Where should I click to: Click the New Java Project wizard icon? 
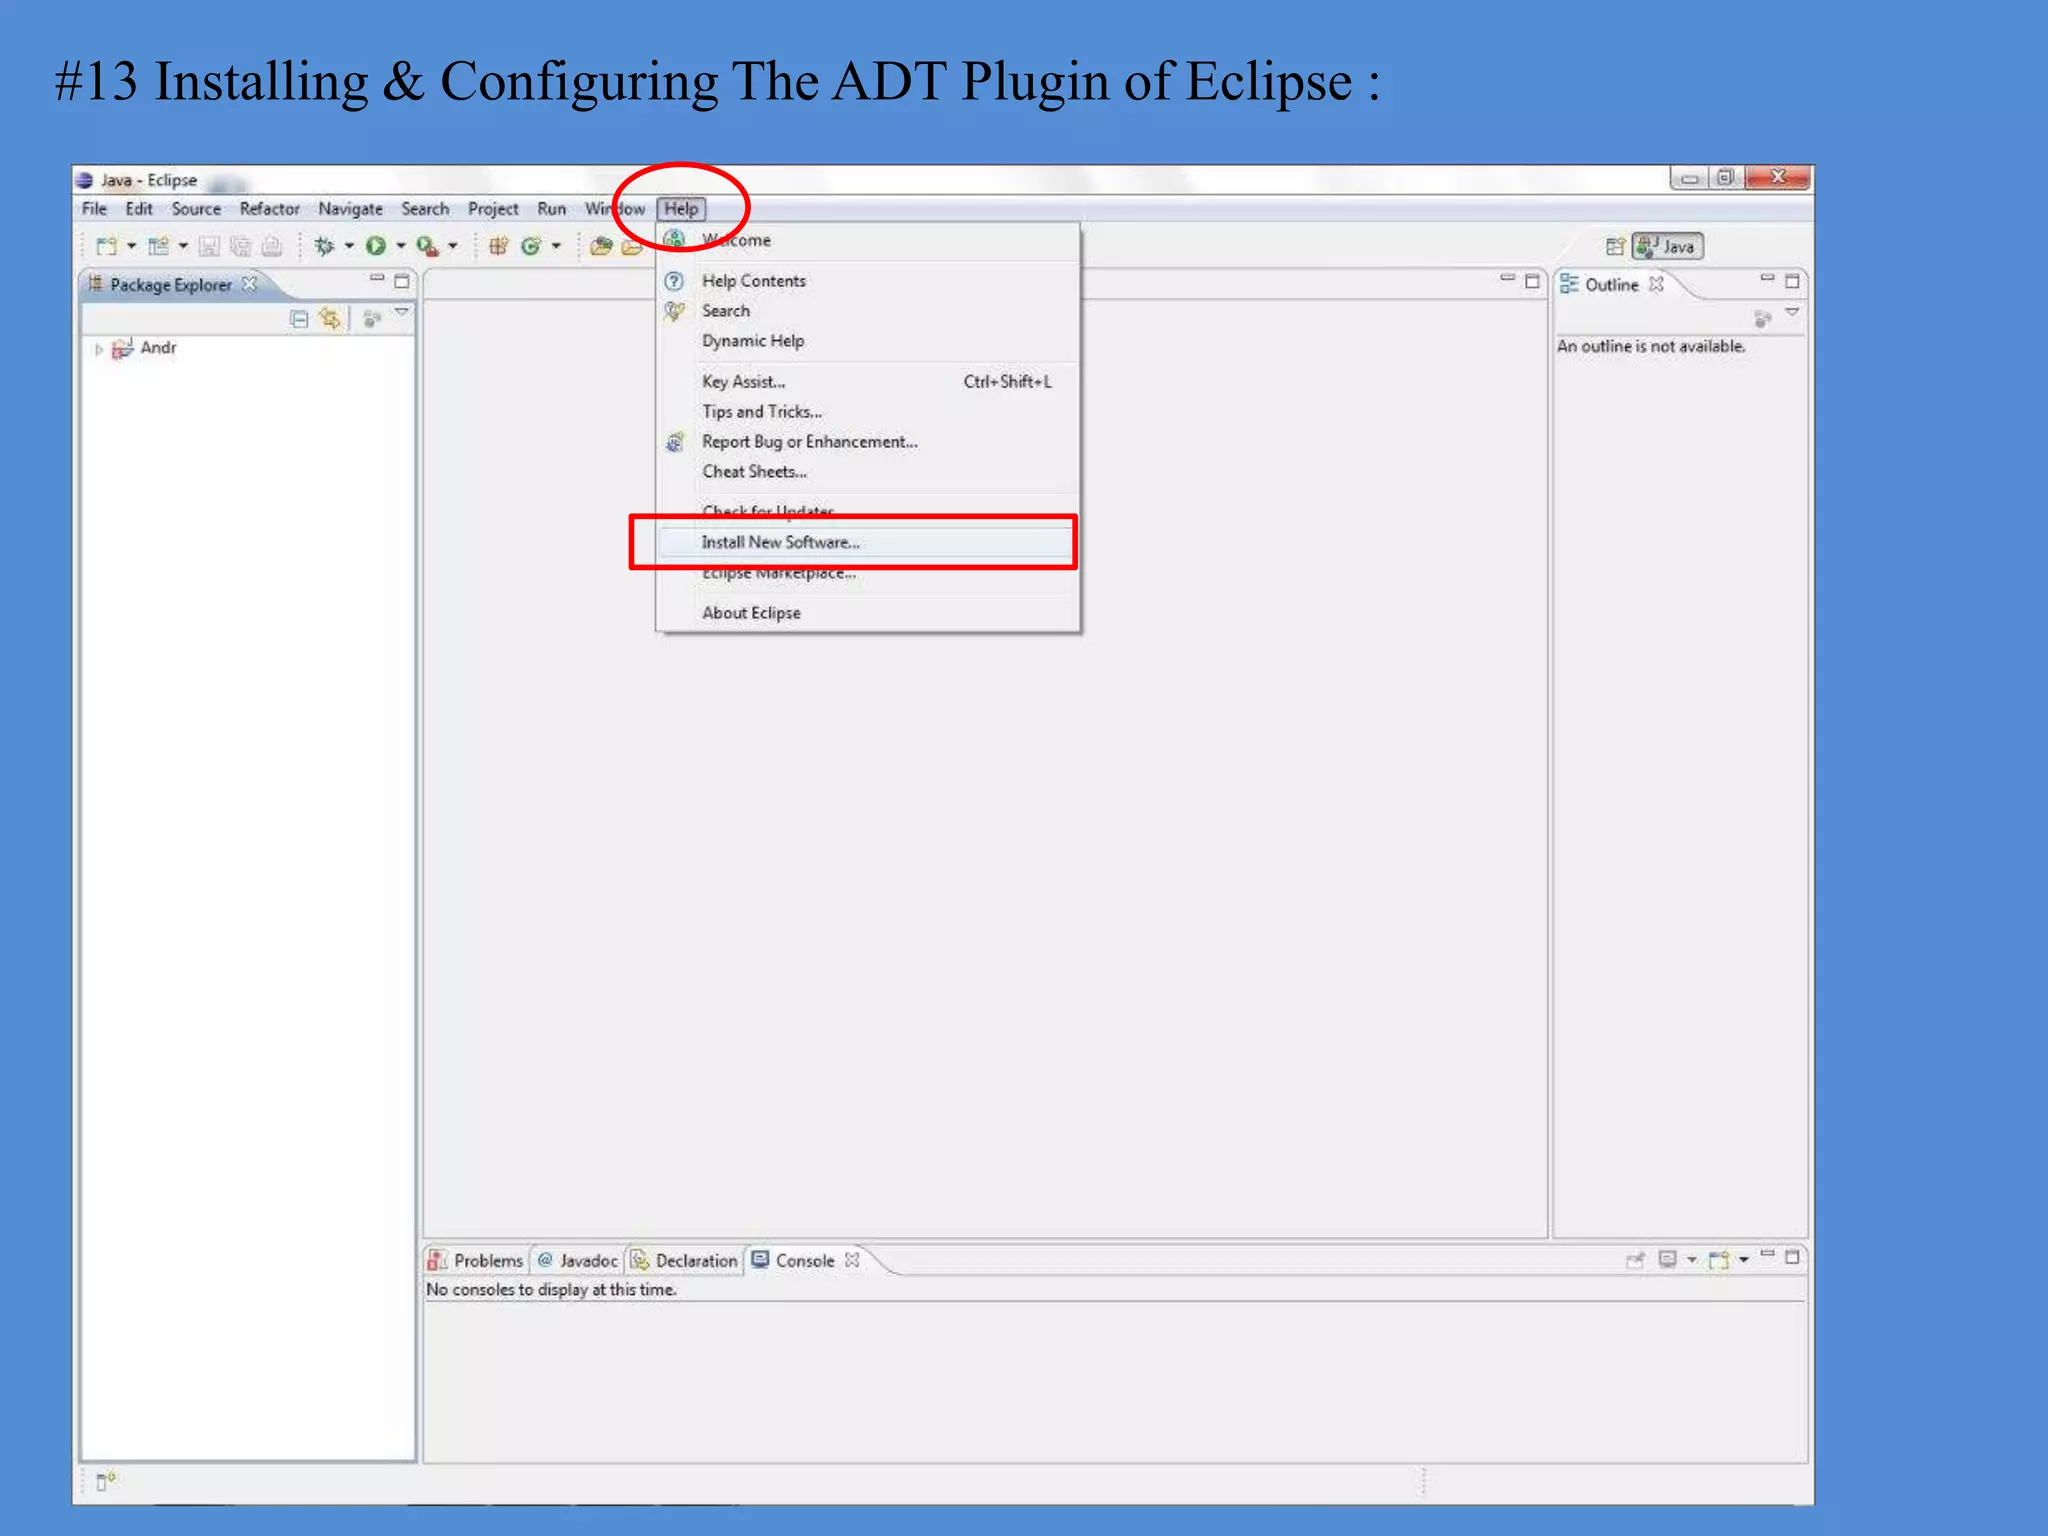[x=158, y=246]
